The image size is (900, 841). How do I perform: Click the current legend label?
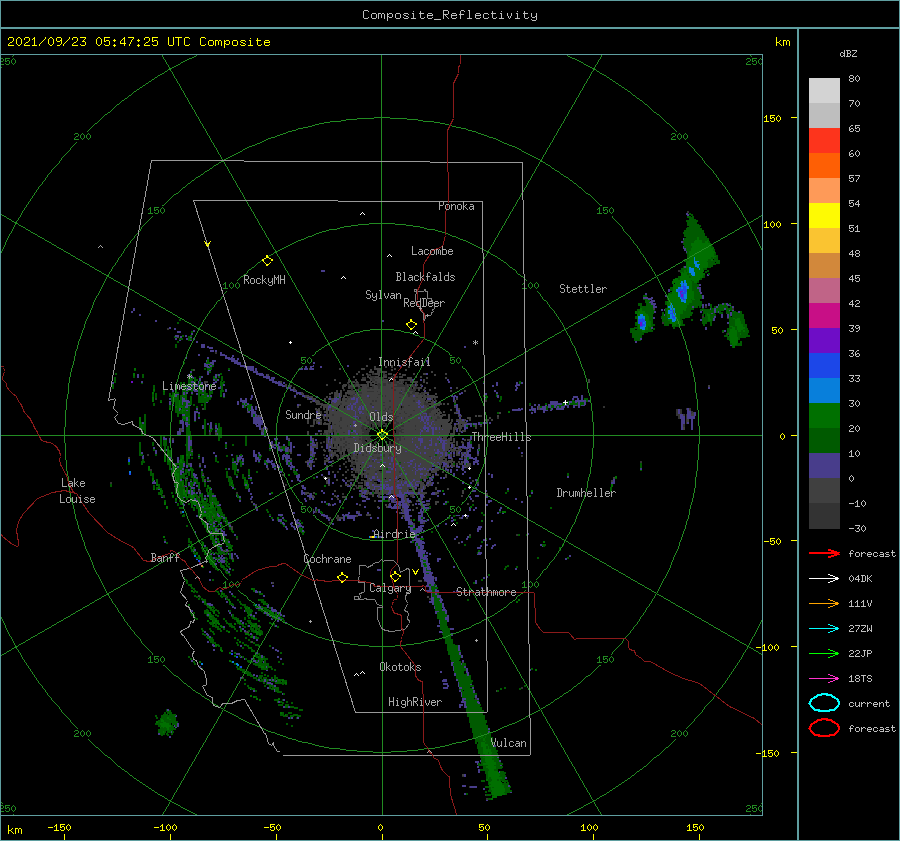point(869,703)
